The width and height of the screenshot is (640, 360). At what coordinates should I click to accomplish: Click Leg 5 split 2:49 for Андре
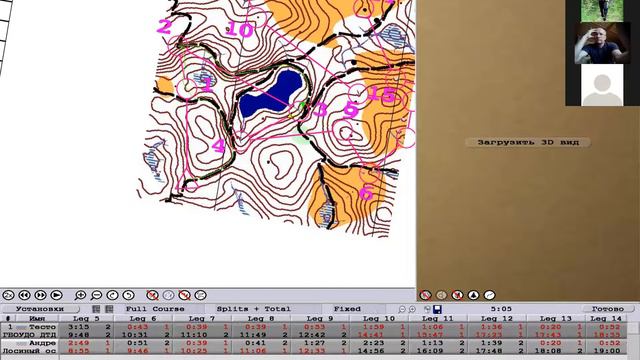(78, 343)
